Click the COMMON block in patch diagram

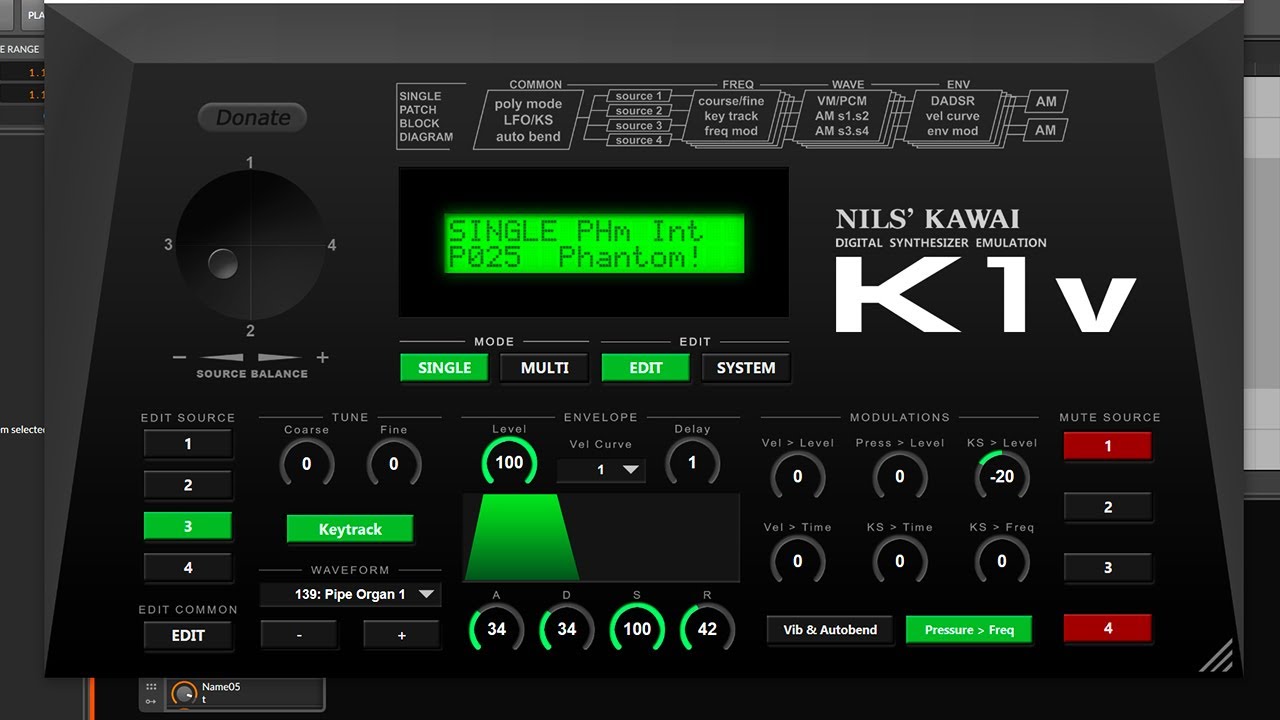pos(529,119)
